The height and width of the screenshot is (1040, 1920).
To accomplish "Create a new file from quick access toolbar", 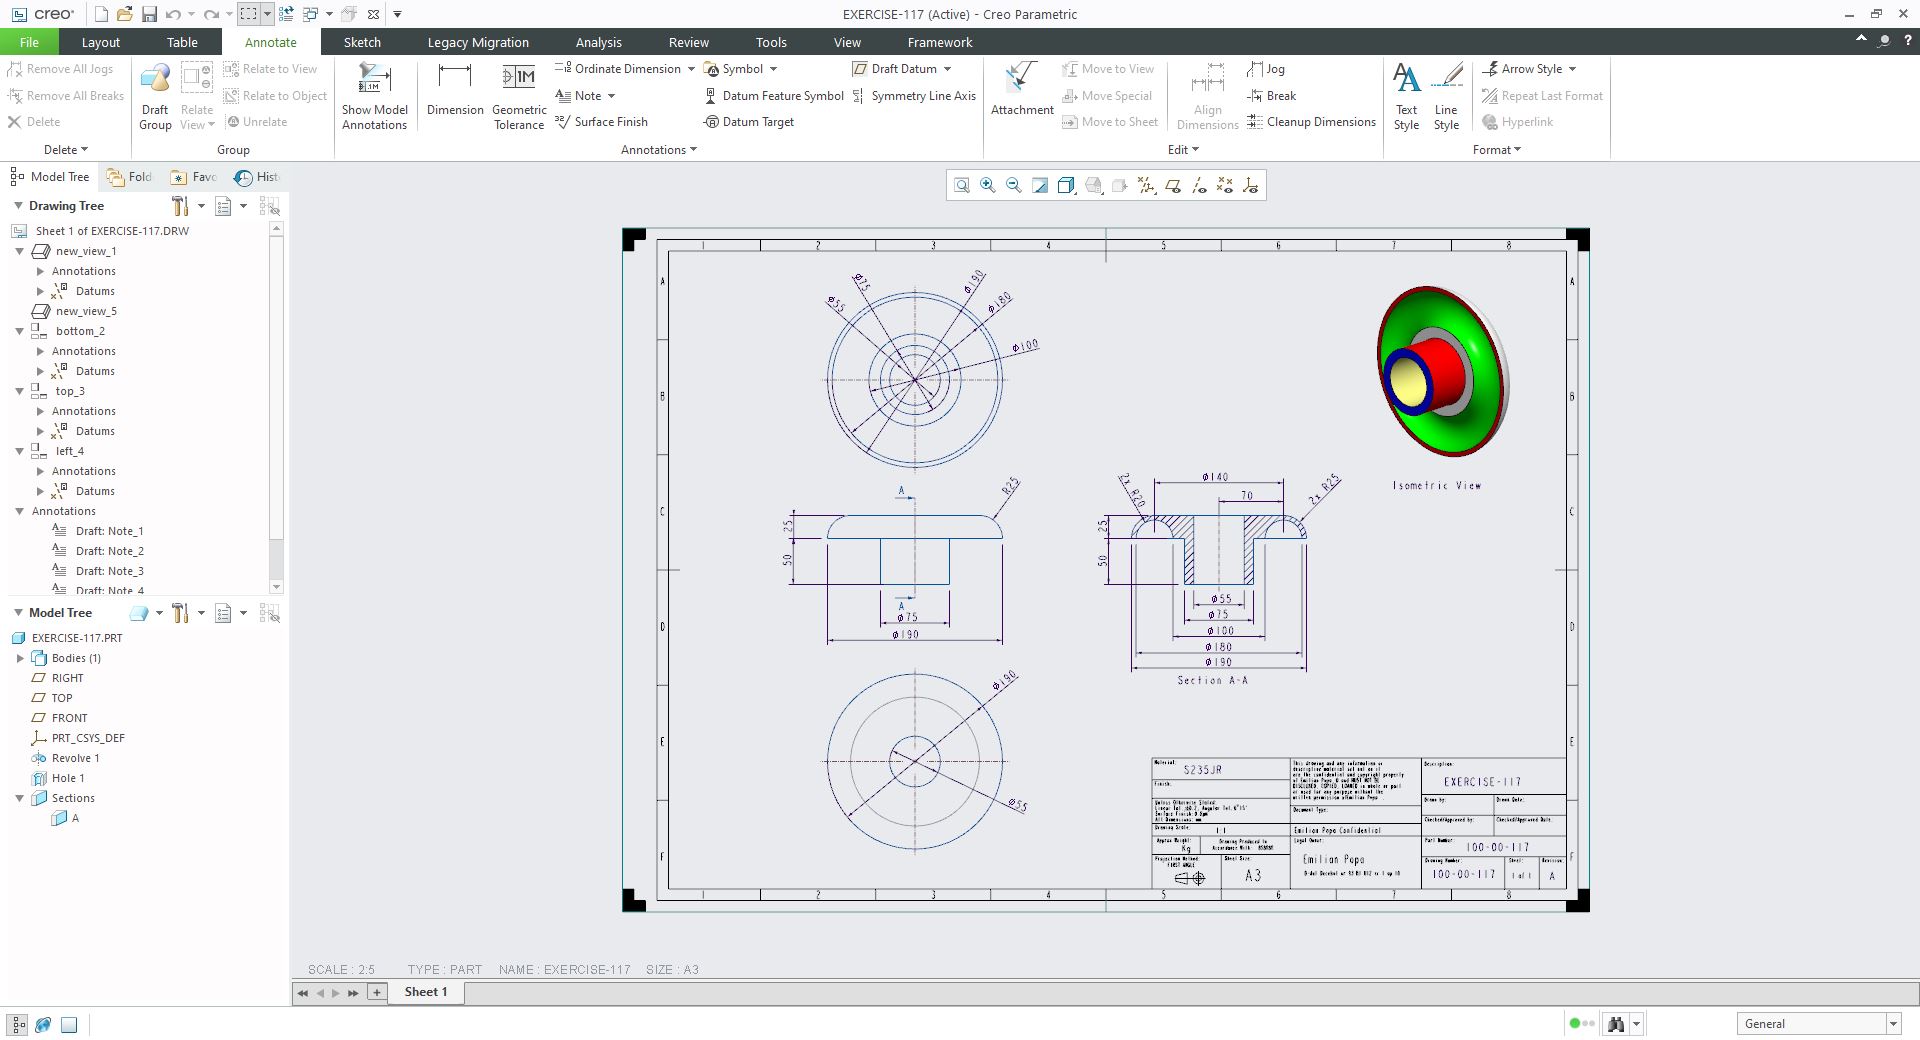I will coord(101,14).
